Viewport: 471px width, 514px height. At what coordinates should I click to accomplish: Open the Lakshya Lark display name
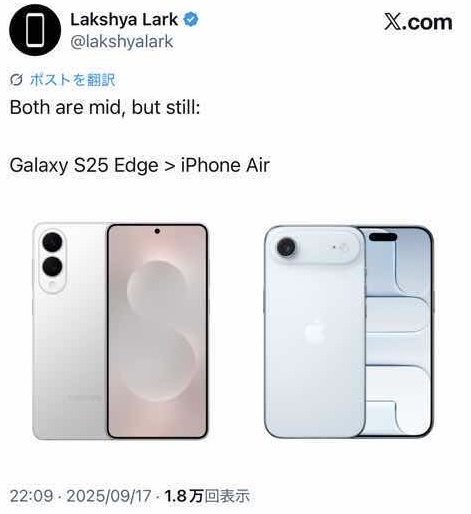(x=124, y=20)
